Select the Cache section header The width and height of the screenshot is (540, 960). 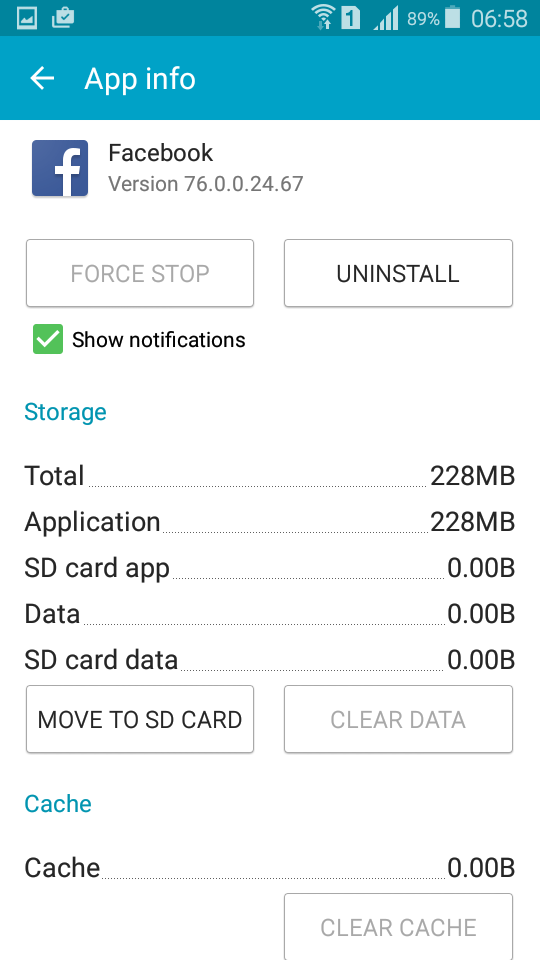(58, 803)
